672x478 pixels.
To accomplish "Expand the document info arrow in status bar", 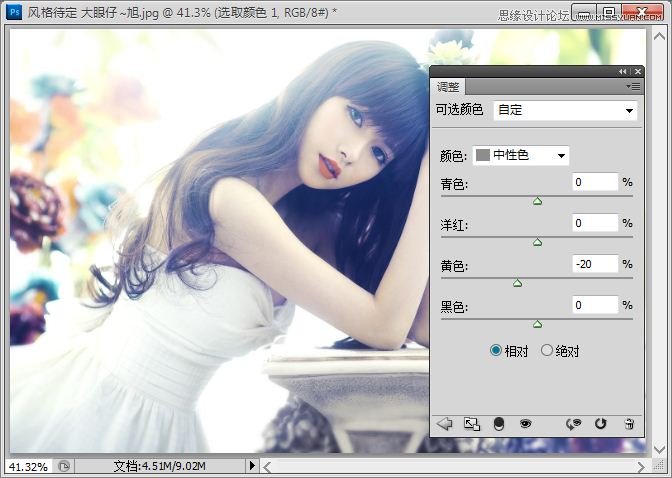I will 252,466.
